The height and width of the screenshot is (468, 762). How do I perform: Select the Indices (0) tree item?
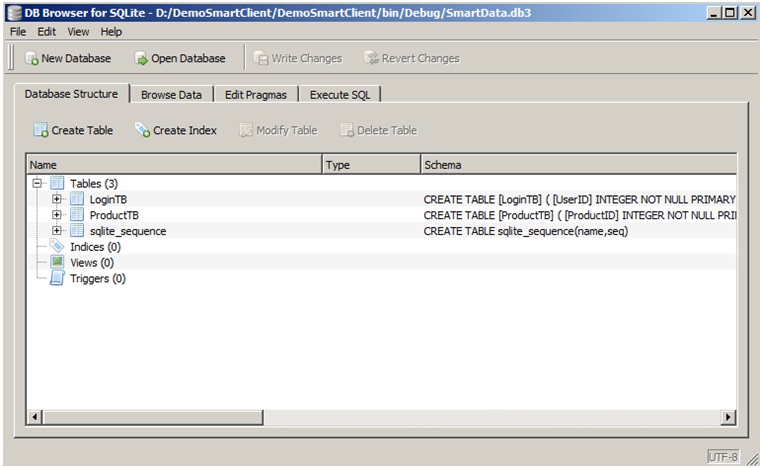[x=95, y=247]
